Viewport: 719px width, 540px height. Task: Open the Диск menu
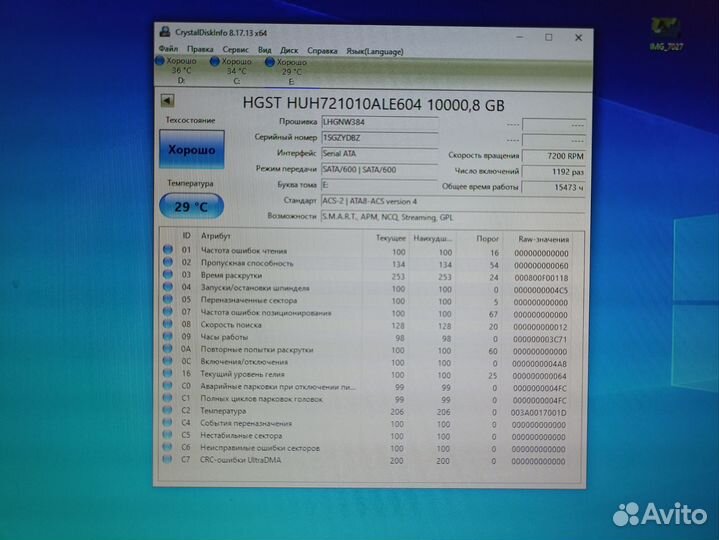coord(289,50)
